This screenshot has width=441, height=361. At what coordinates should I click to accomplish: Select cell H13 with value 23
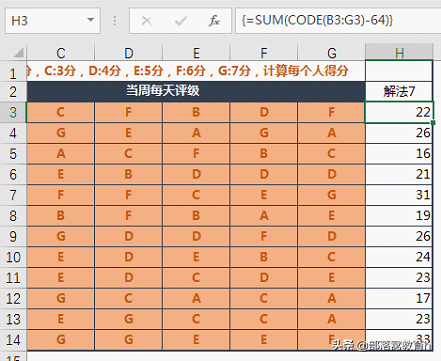click(399, 319)
